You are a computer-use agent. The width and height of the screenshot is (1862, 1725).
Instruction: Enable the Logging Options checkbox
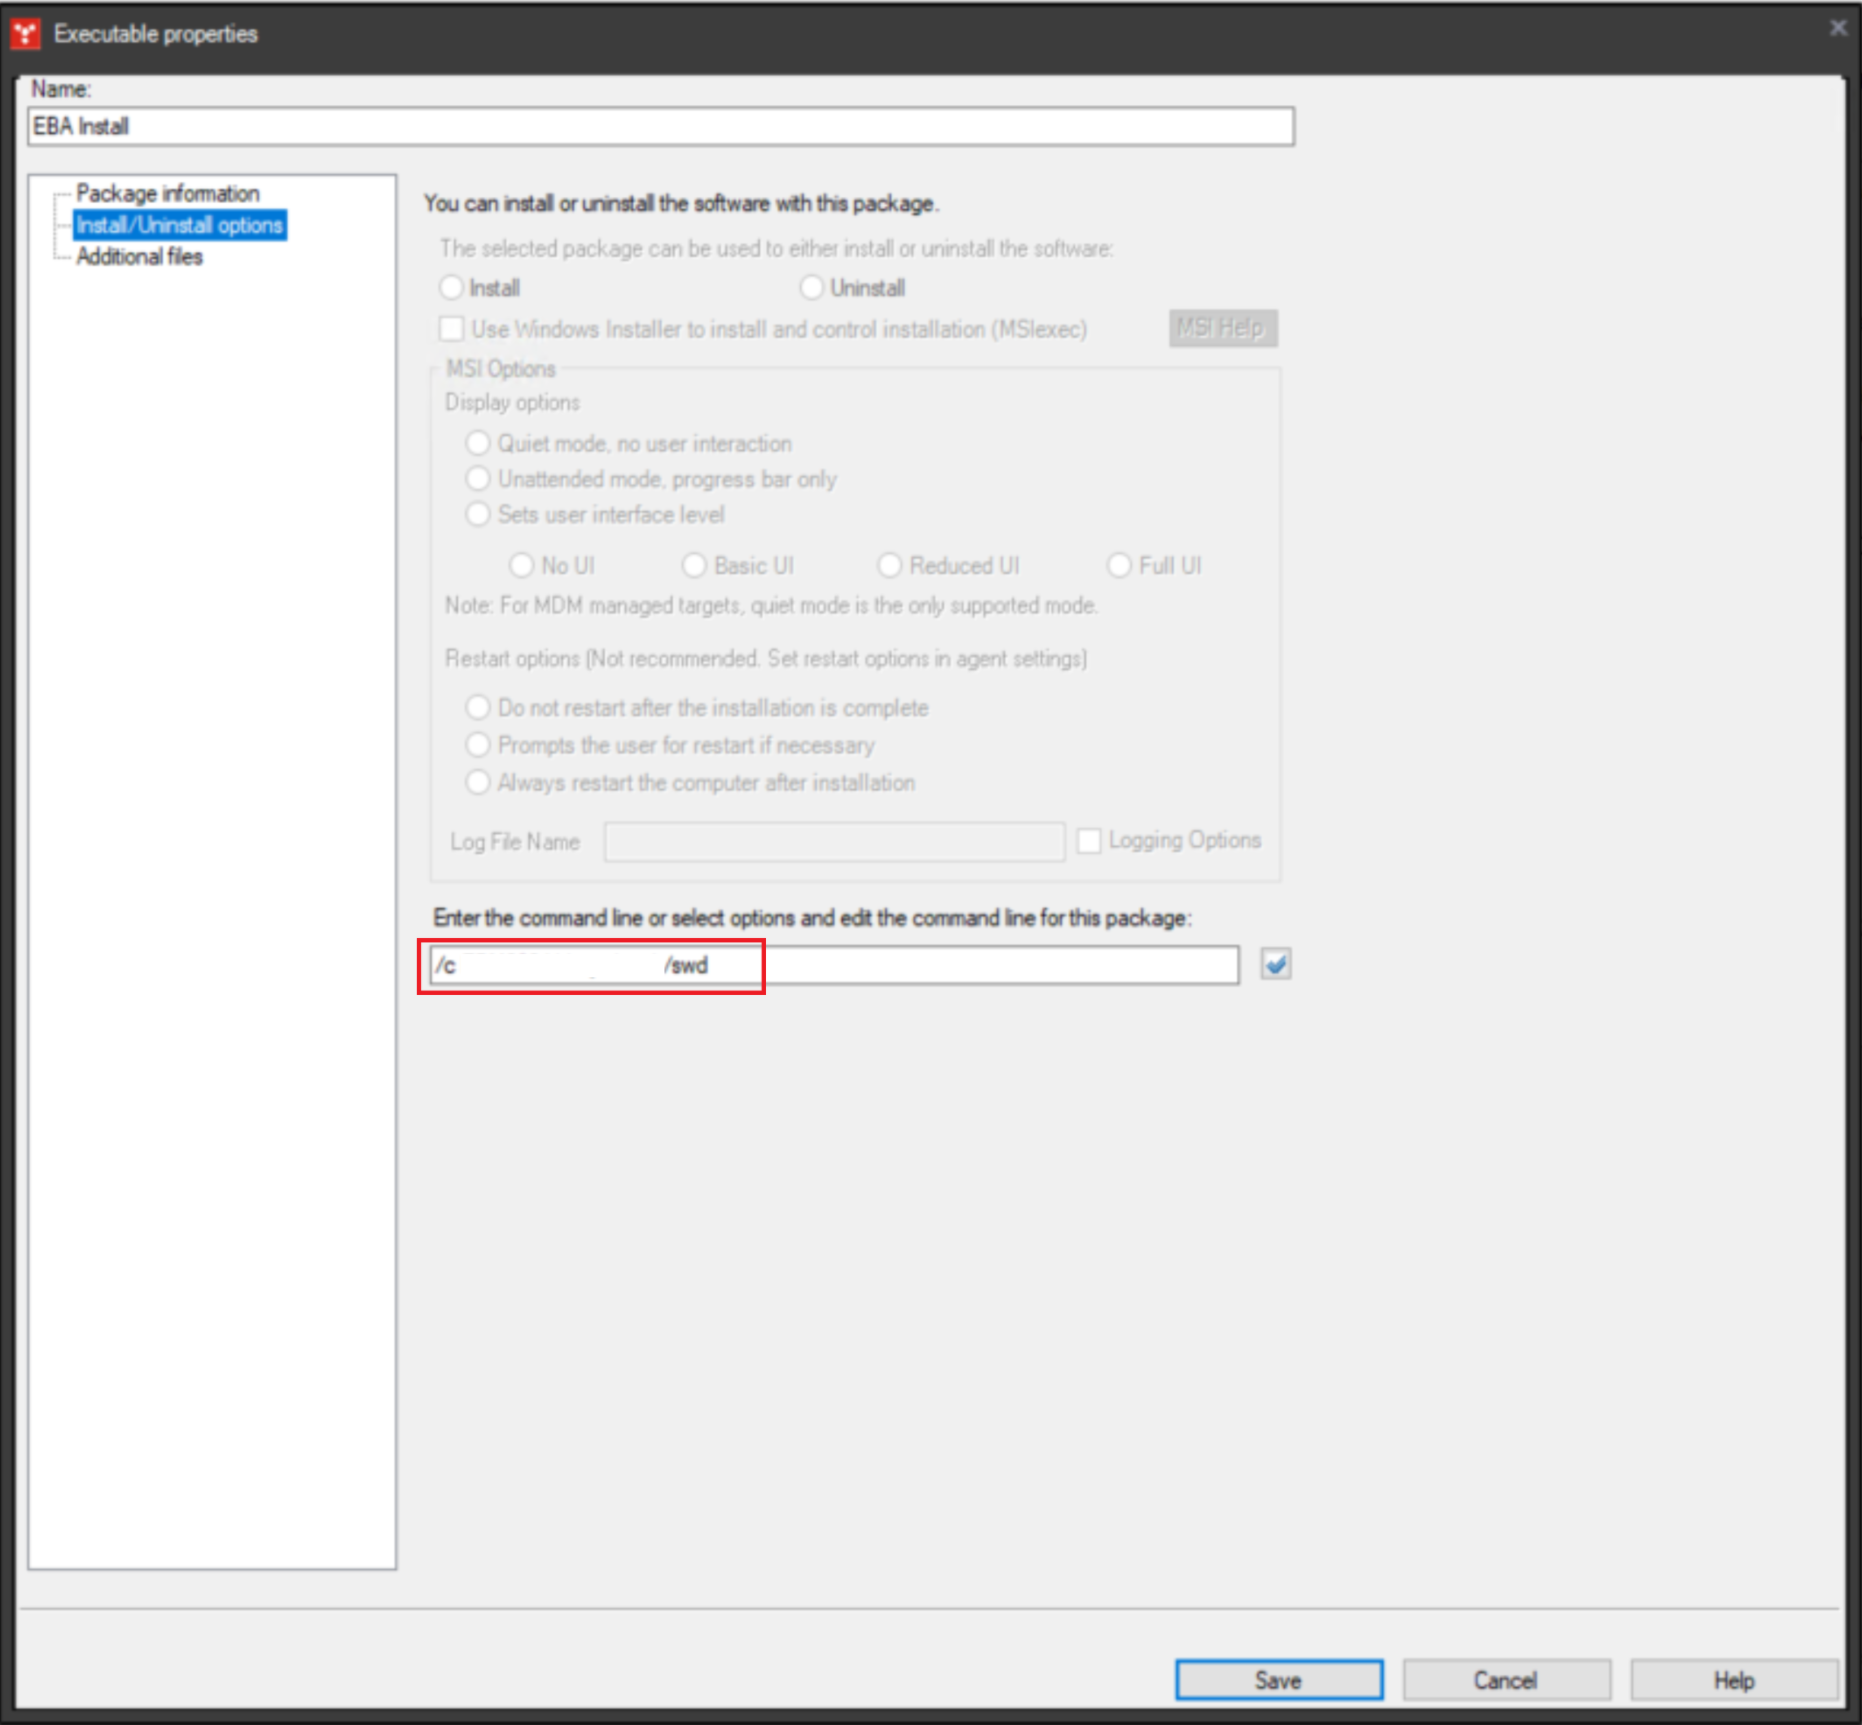[1090, 842]
